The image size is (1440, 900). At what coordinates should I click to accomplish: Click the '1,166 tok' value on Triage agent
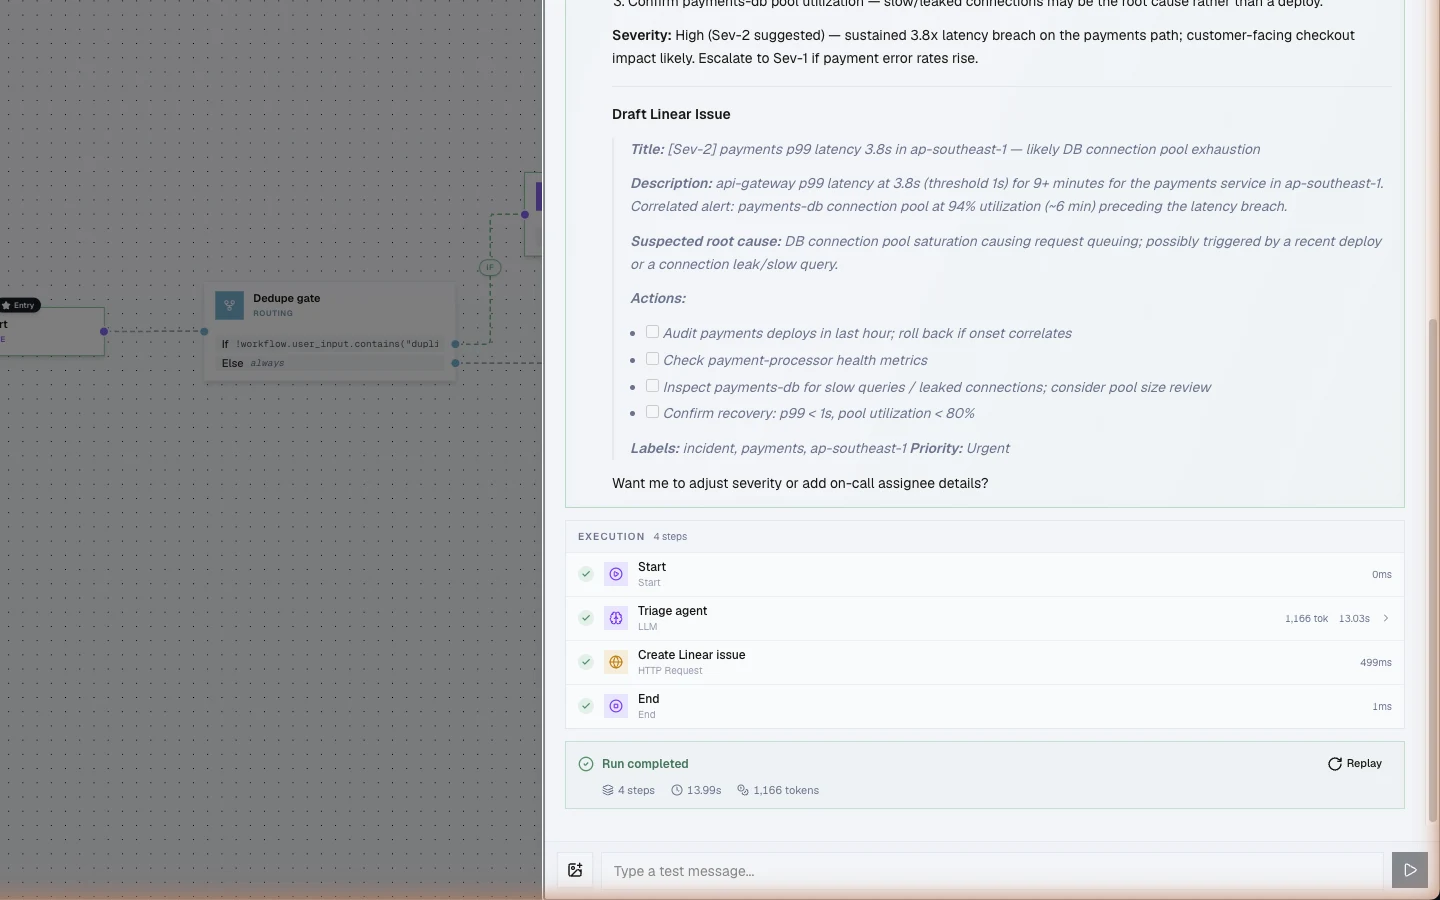(1306, 619)
